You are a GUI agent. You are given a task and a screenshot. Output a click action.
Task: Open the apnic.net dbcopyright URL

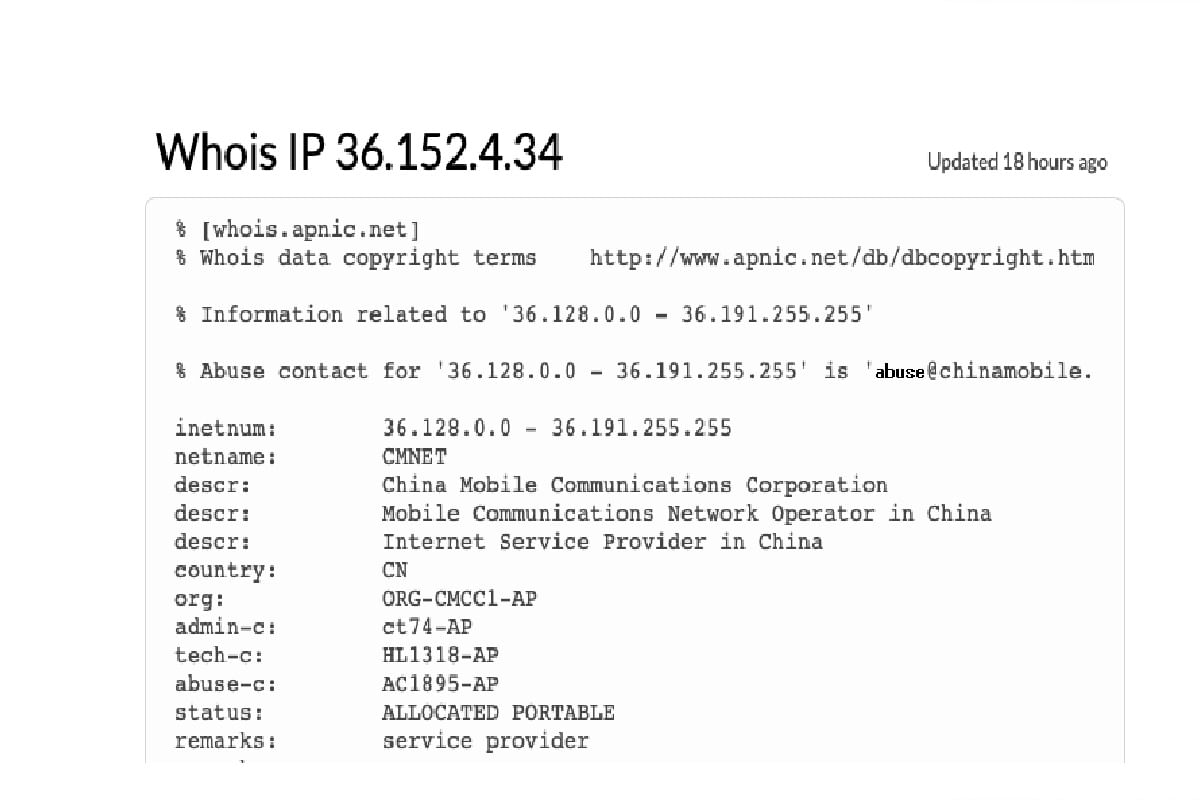pyautogui.click(x=841, y=258)
